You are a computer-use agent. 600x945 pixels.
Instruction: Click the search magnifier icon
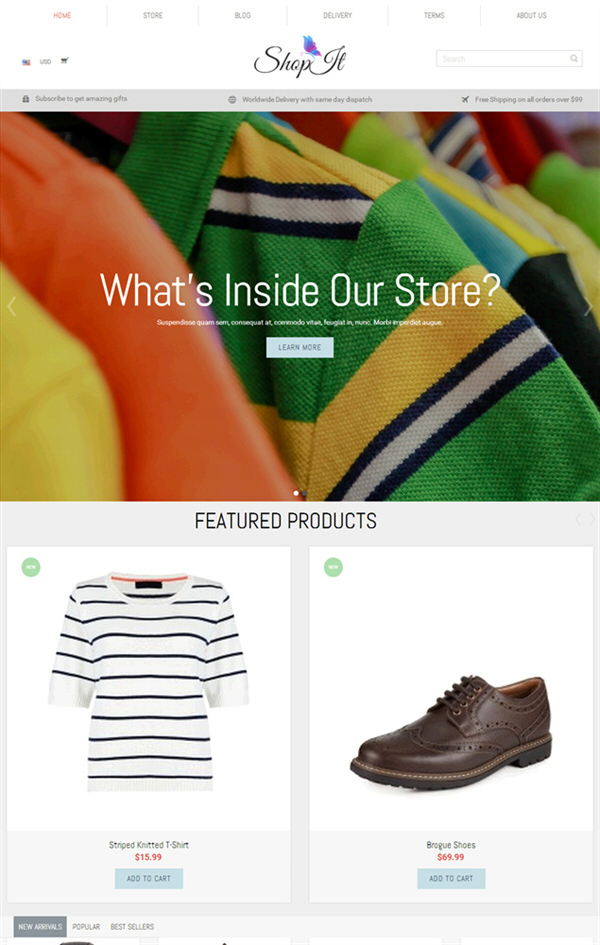click(x=574, y=58)
